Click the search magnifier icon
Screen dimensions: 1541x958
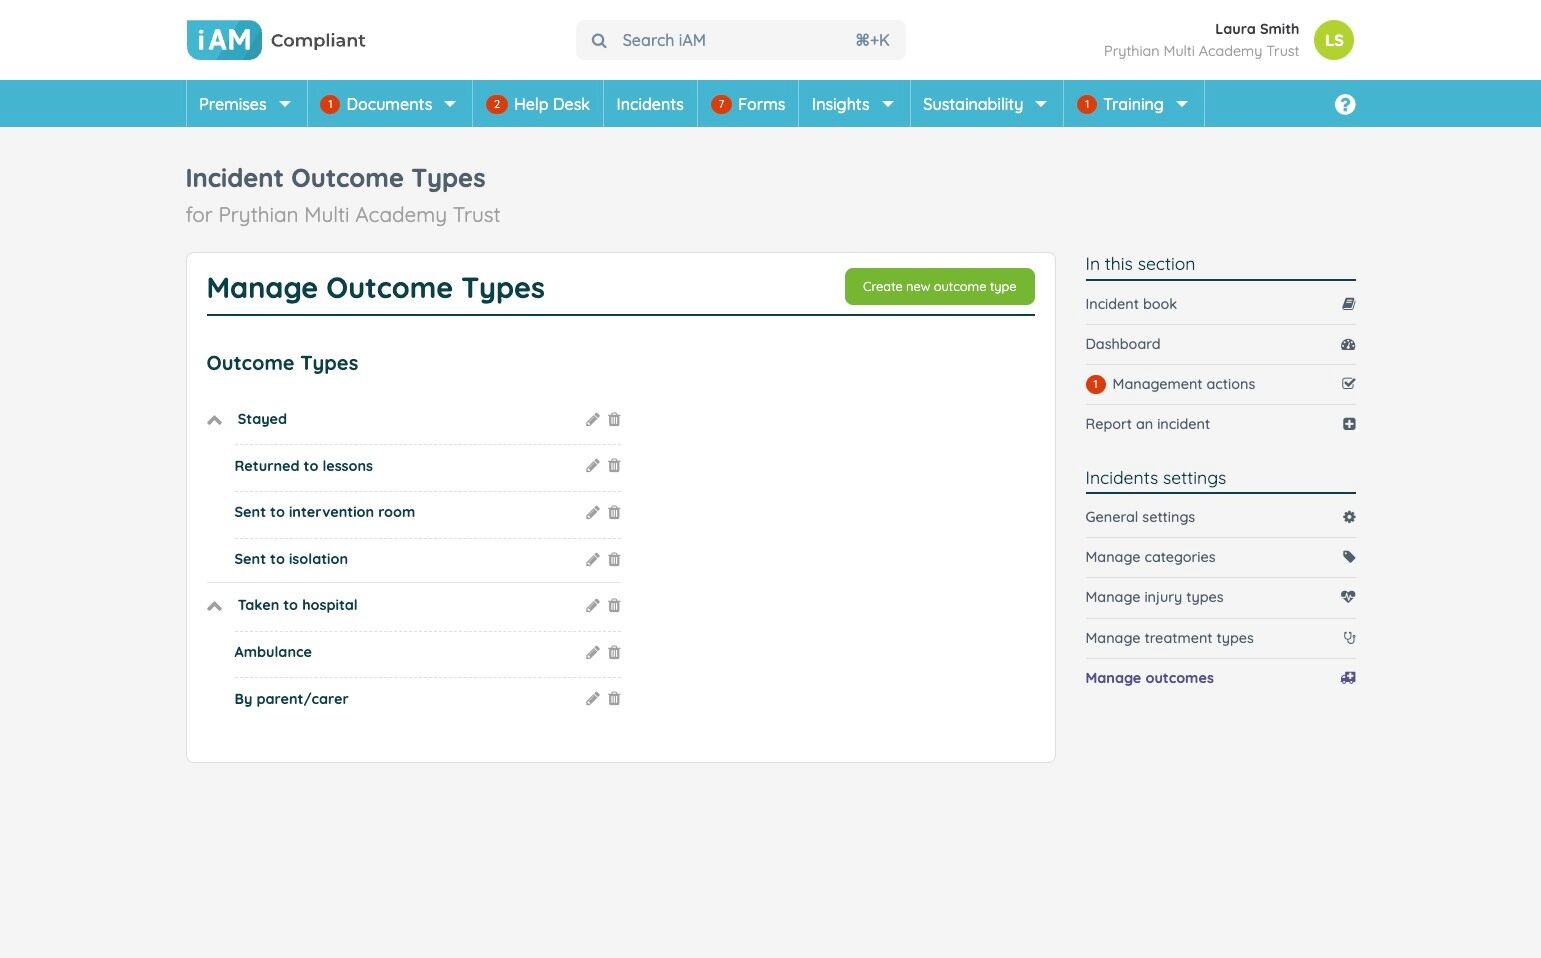(x=599, y=41)
